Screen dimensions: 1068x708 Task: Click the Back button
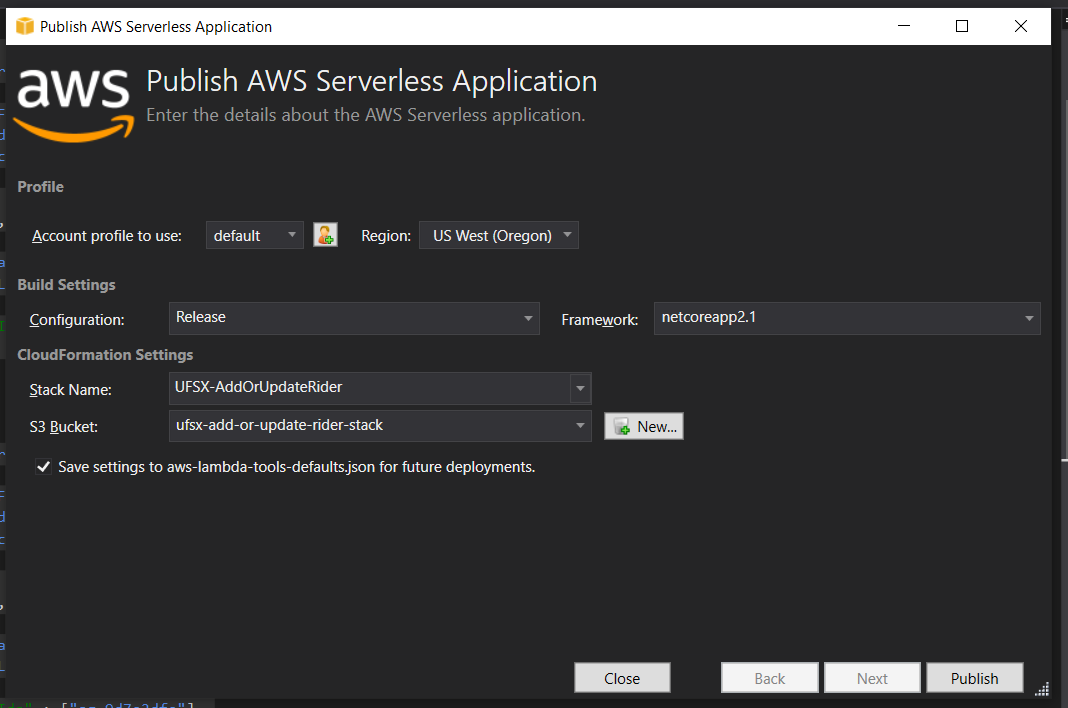769,677
